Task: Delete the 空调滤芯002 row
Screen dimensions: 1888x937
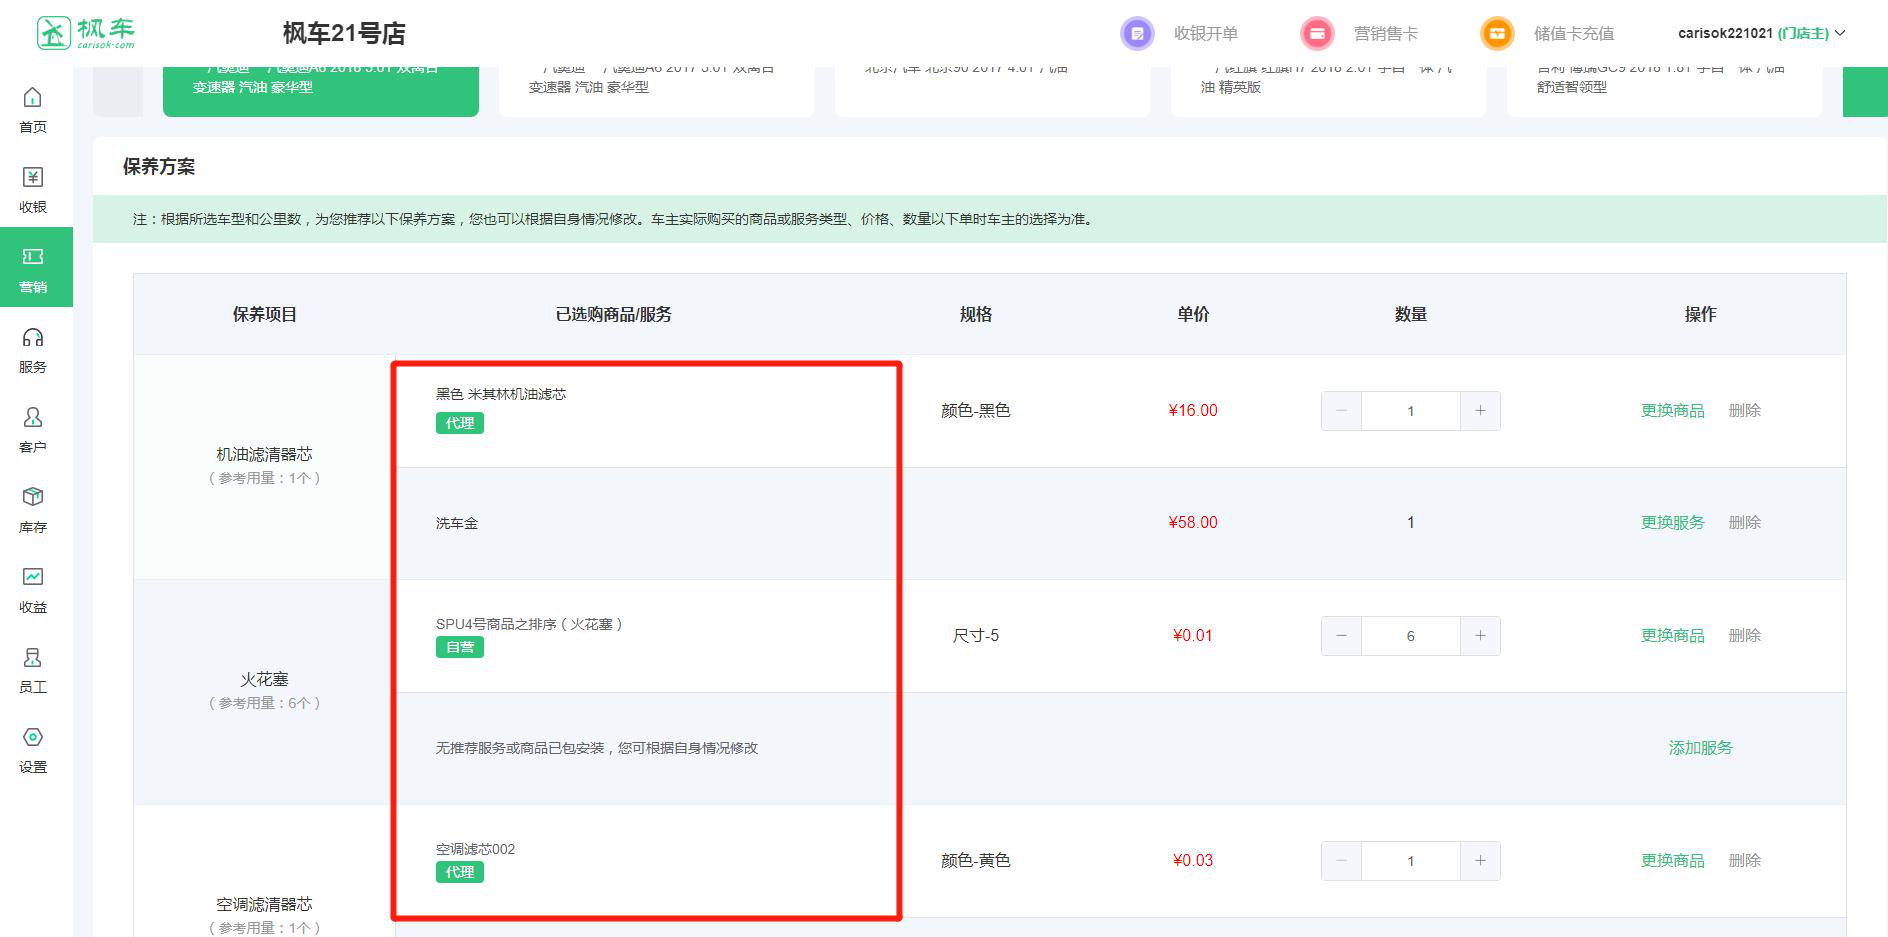Action: (x=1744, y=860)
